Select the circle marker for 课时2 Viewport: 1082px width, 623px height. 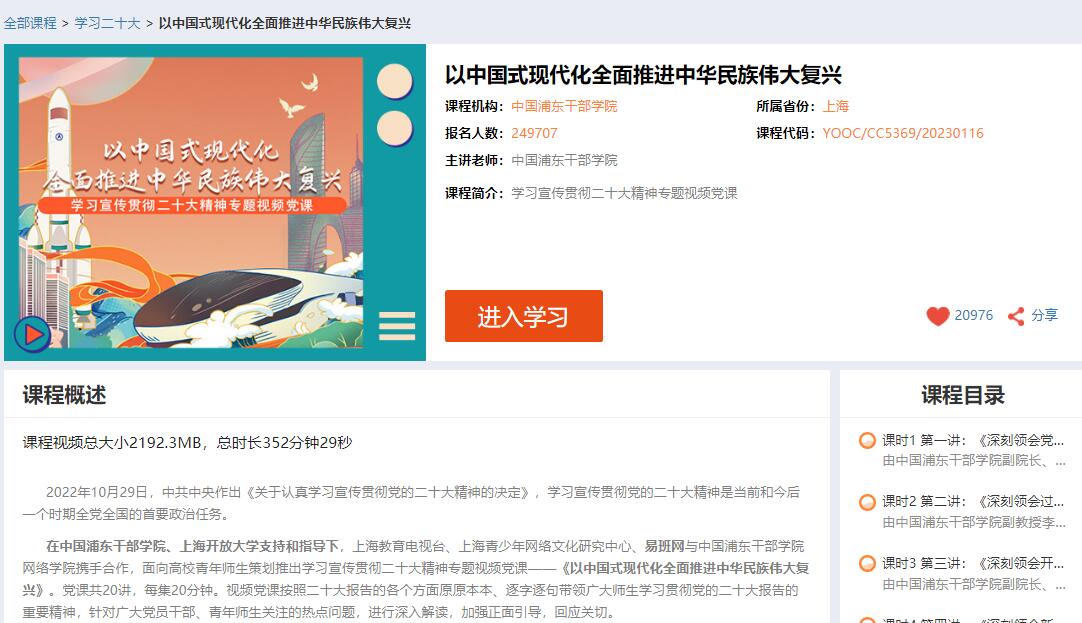click(x=867, y=502)
